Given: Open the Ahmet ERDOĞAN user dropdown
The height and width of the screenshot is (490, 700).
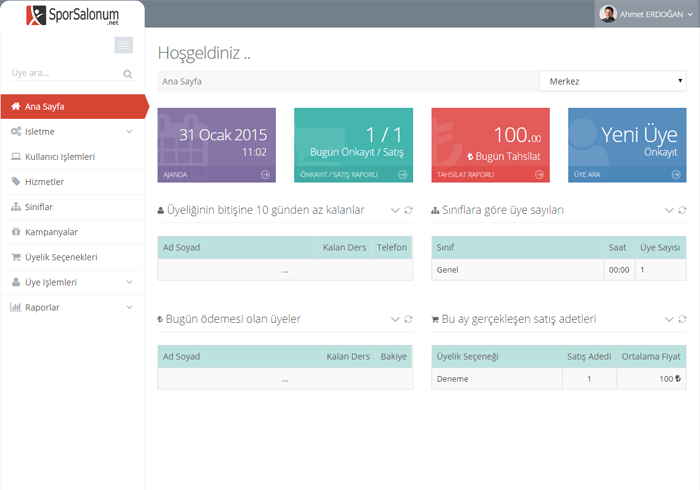Looking at the screenshot, I should 647,14.
